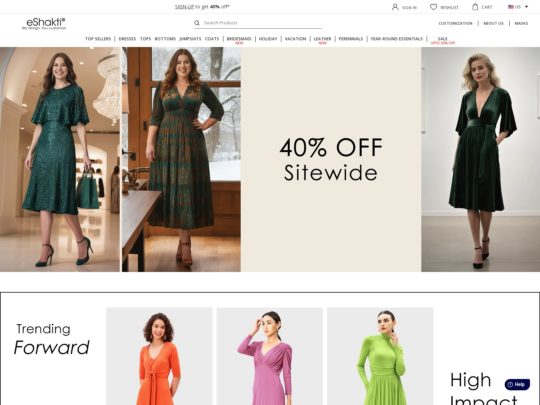Expand the US country dropdown arrow

526,7
